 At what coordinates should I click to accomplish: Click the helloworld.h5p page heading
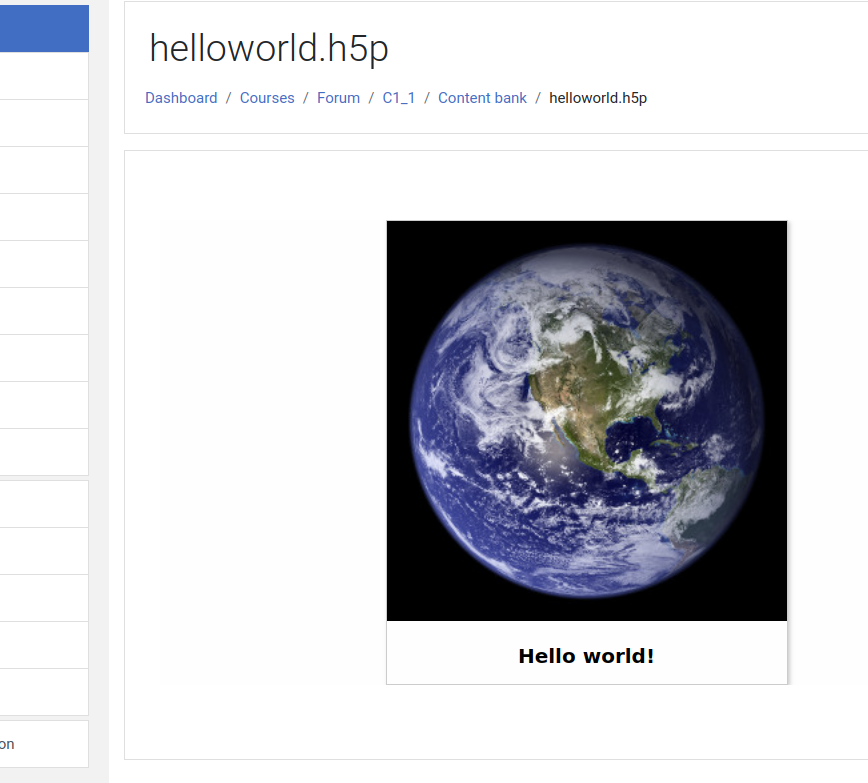click(x=269, y=48)
